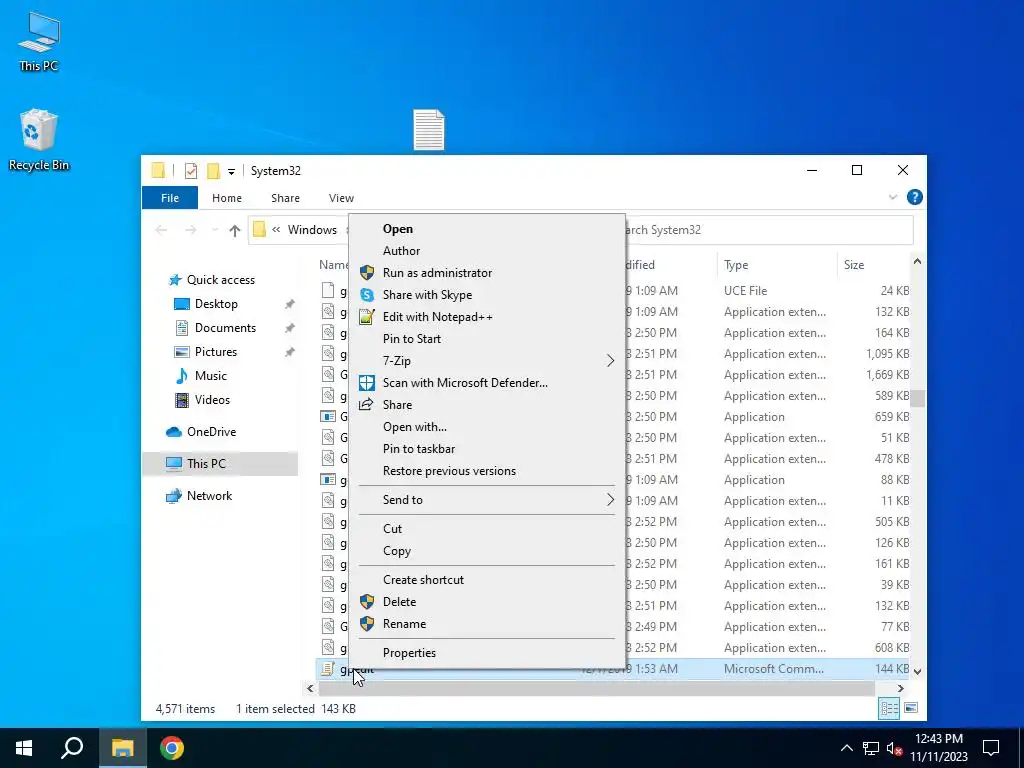The width and height of the screenshot is (1024, 768).
Task: Open recent locations dropdown arrow
Action: click(x=214, y=230)
